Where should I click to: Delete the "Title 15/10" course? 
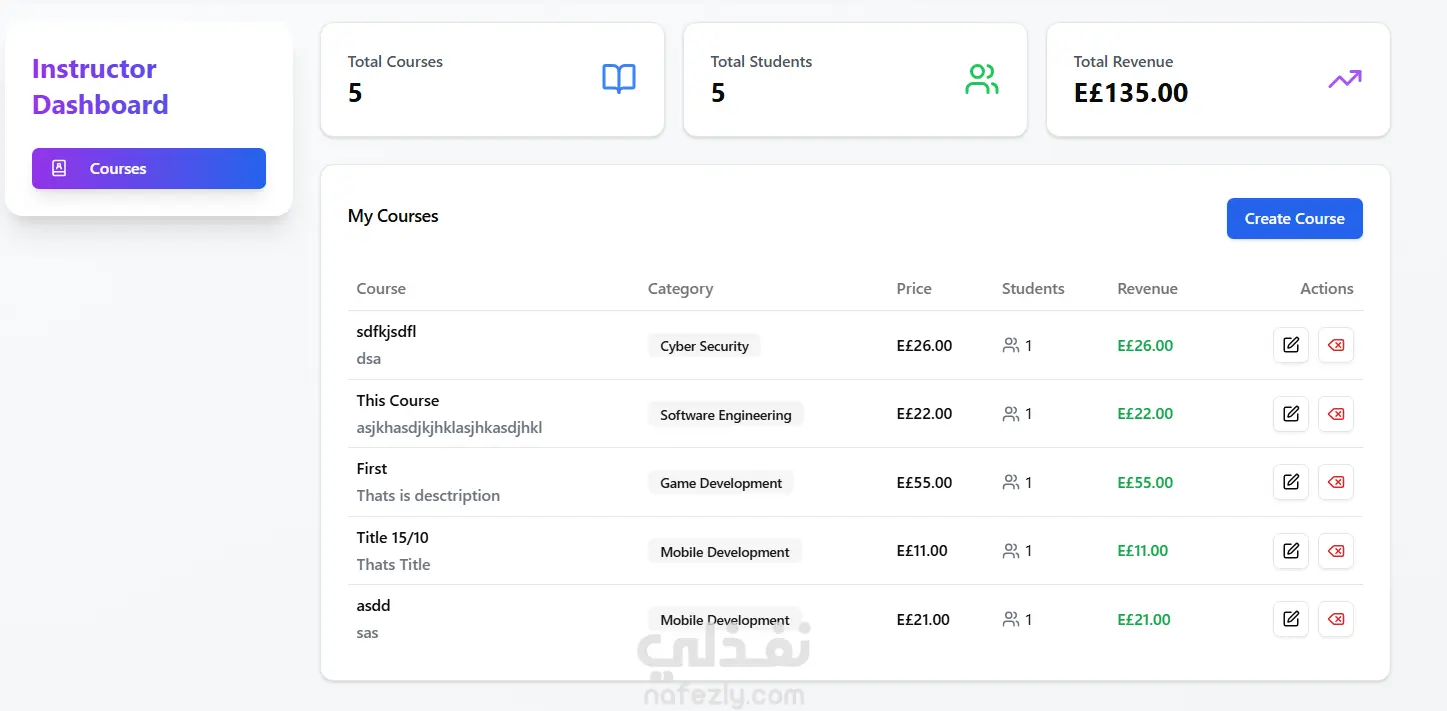click(x=1335, y=551)
